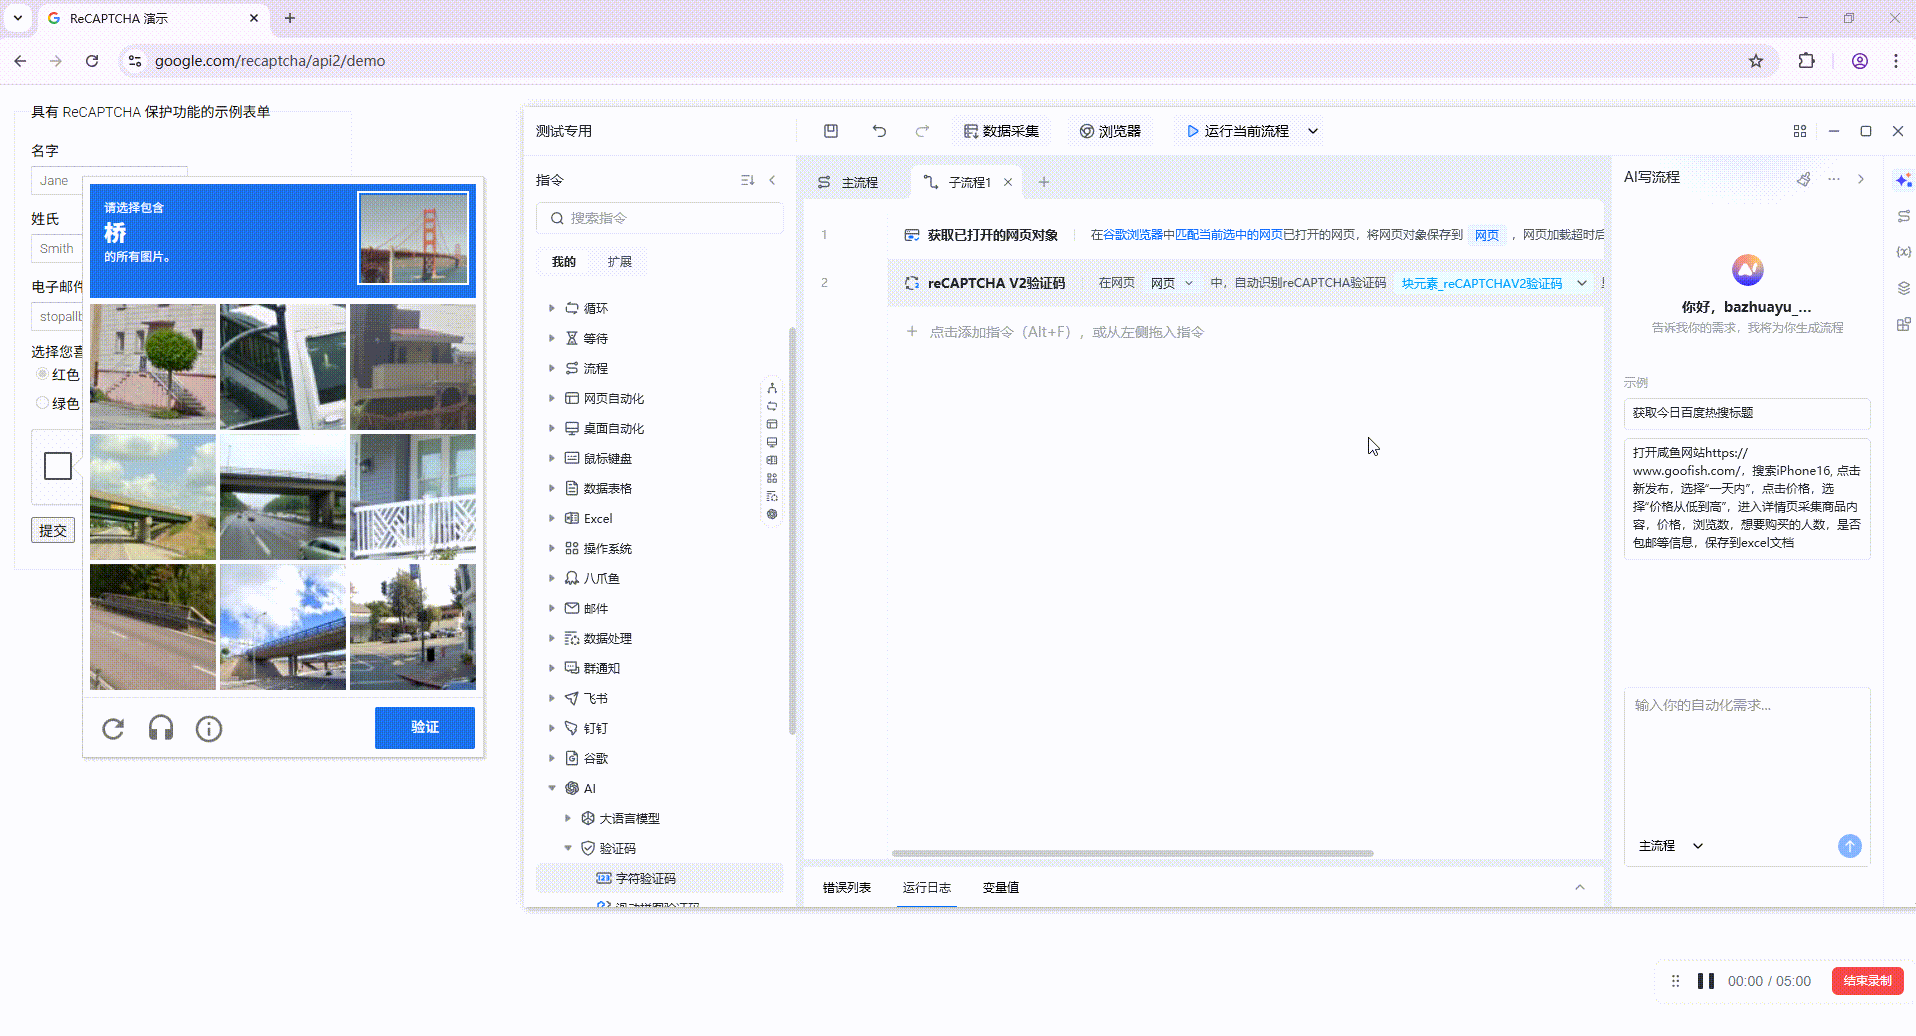Open the 主流程 tab
This screenshot has width=1916, height=1036.
(x=849, y=182)
